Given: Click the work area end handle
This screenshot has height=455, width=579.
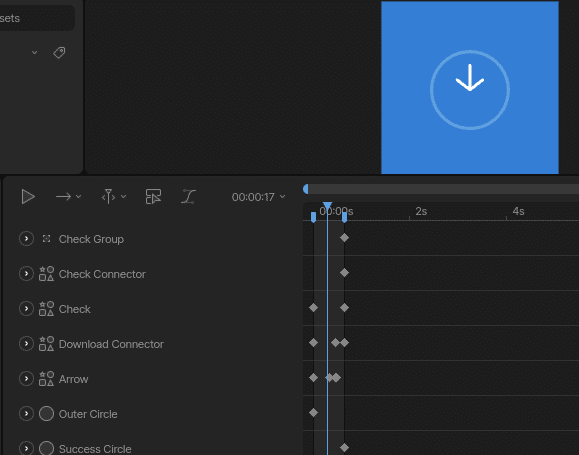Looking at the screenshot, I should coord(345,217).
